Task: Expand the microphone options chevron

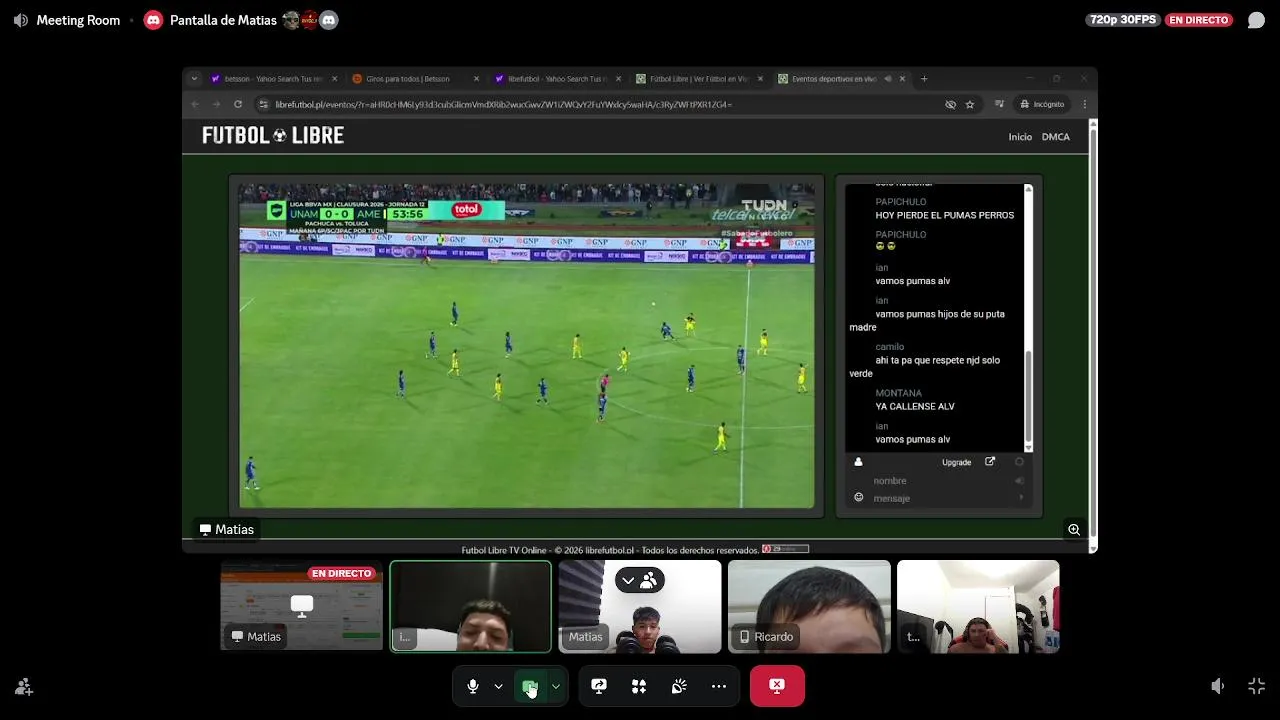Action: (498, 686)
